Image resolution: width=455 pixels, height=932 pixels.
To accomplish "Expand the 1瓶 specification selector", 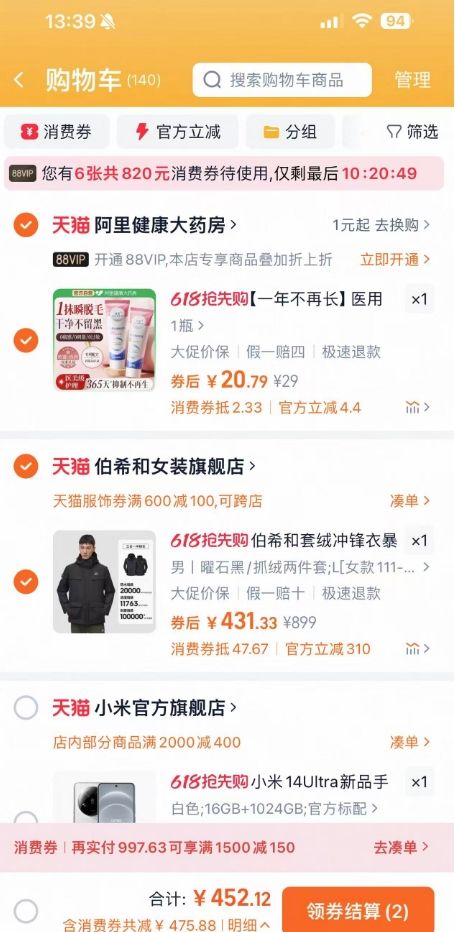I will click(187, 326).
